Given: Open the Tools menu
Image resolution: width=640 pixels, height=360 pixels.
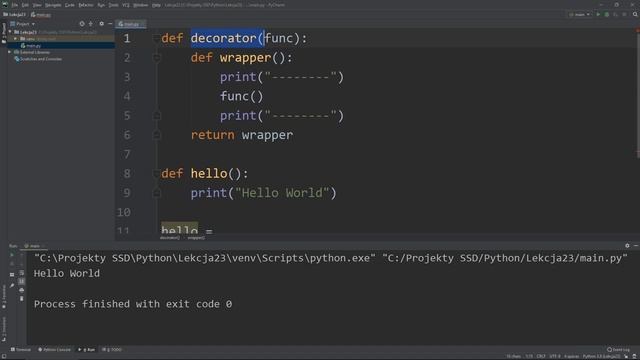Looking at the screenshot, I should tap(113, 5).
